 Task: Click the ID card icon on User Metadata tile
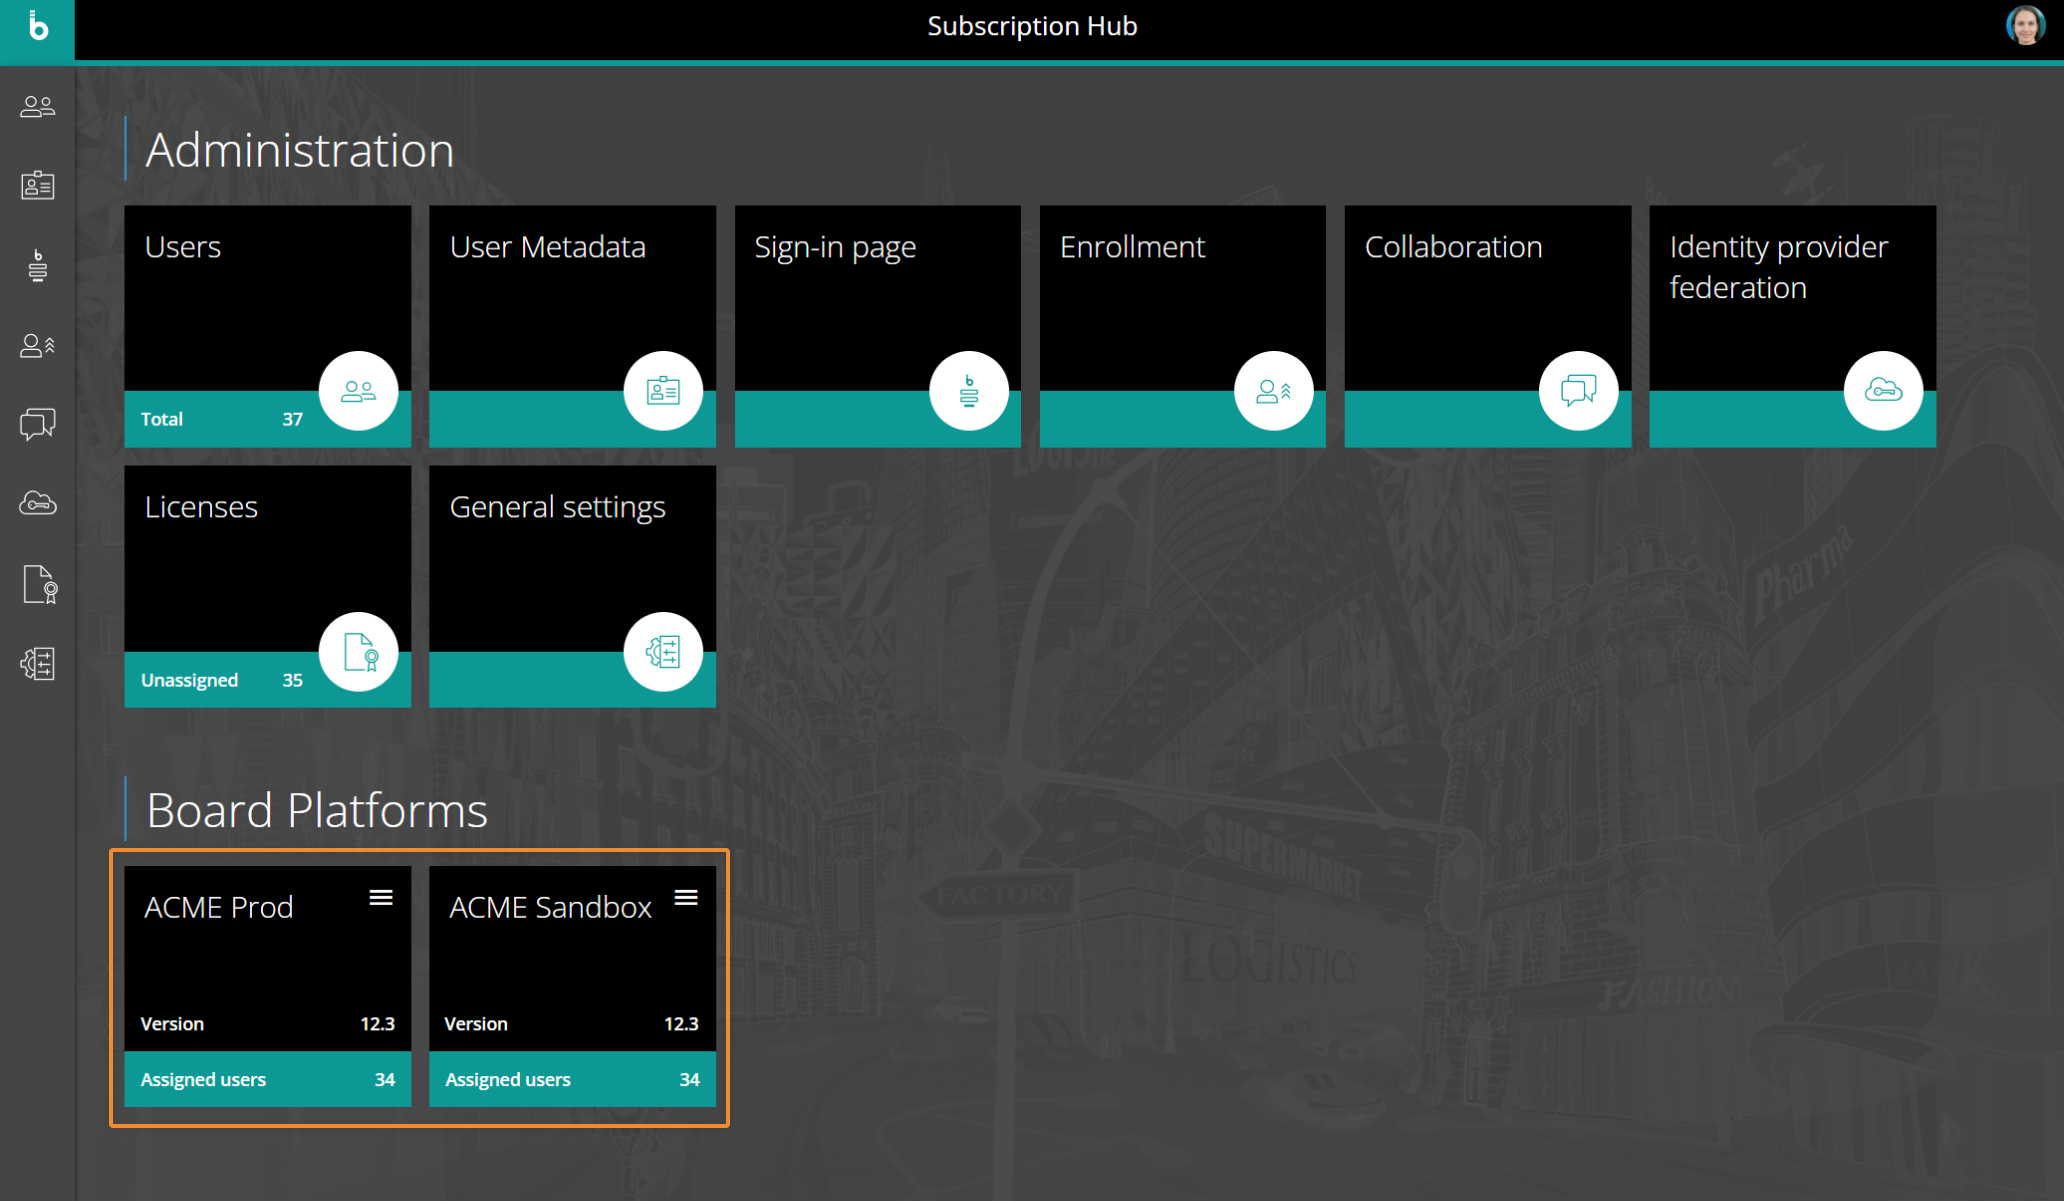(663, 391)
